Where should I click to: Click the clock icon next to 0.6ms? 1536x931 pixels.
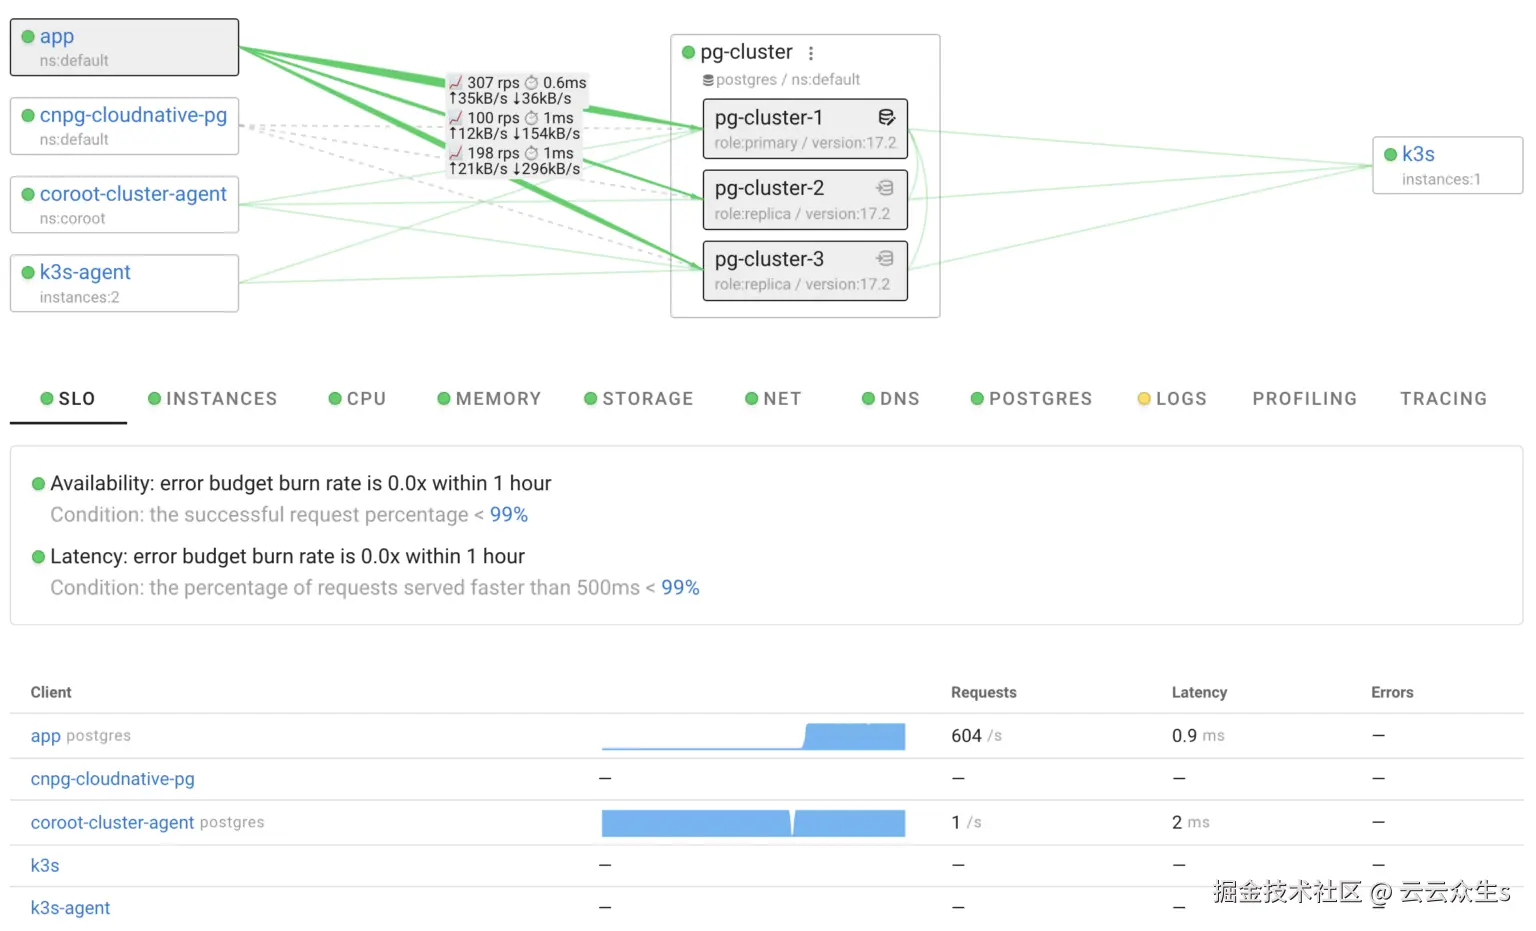coord(532,83)
